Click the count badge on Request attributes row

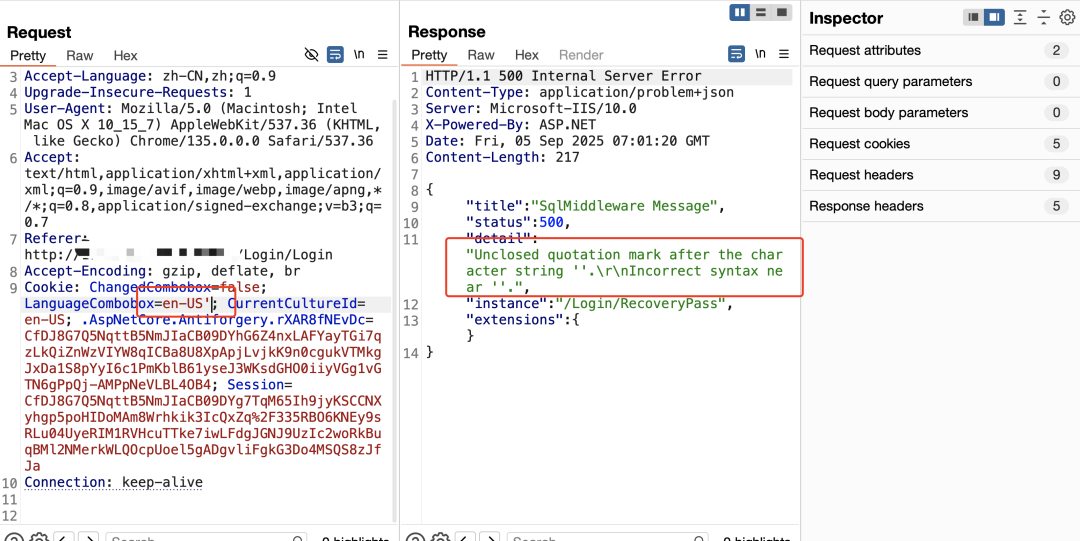pos(1056,50)
